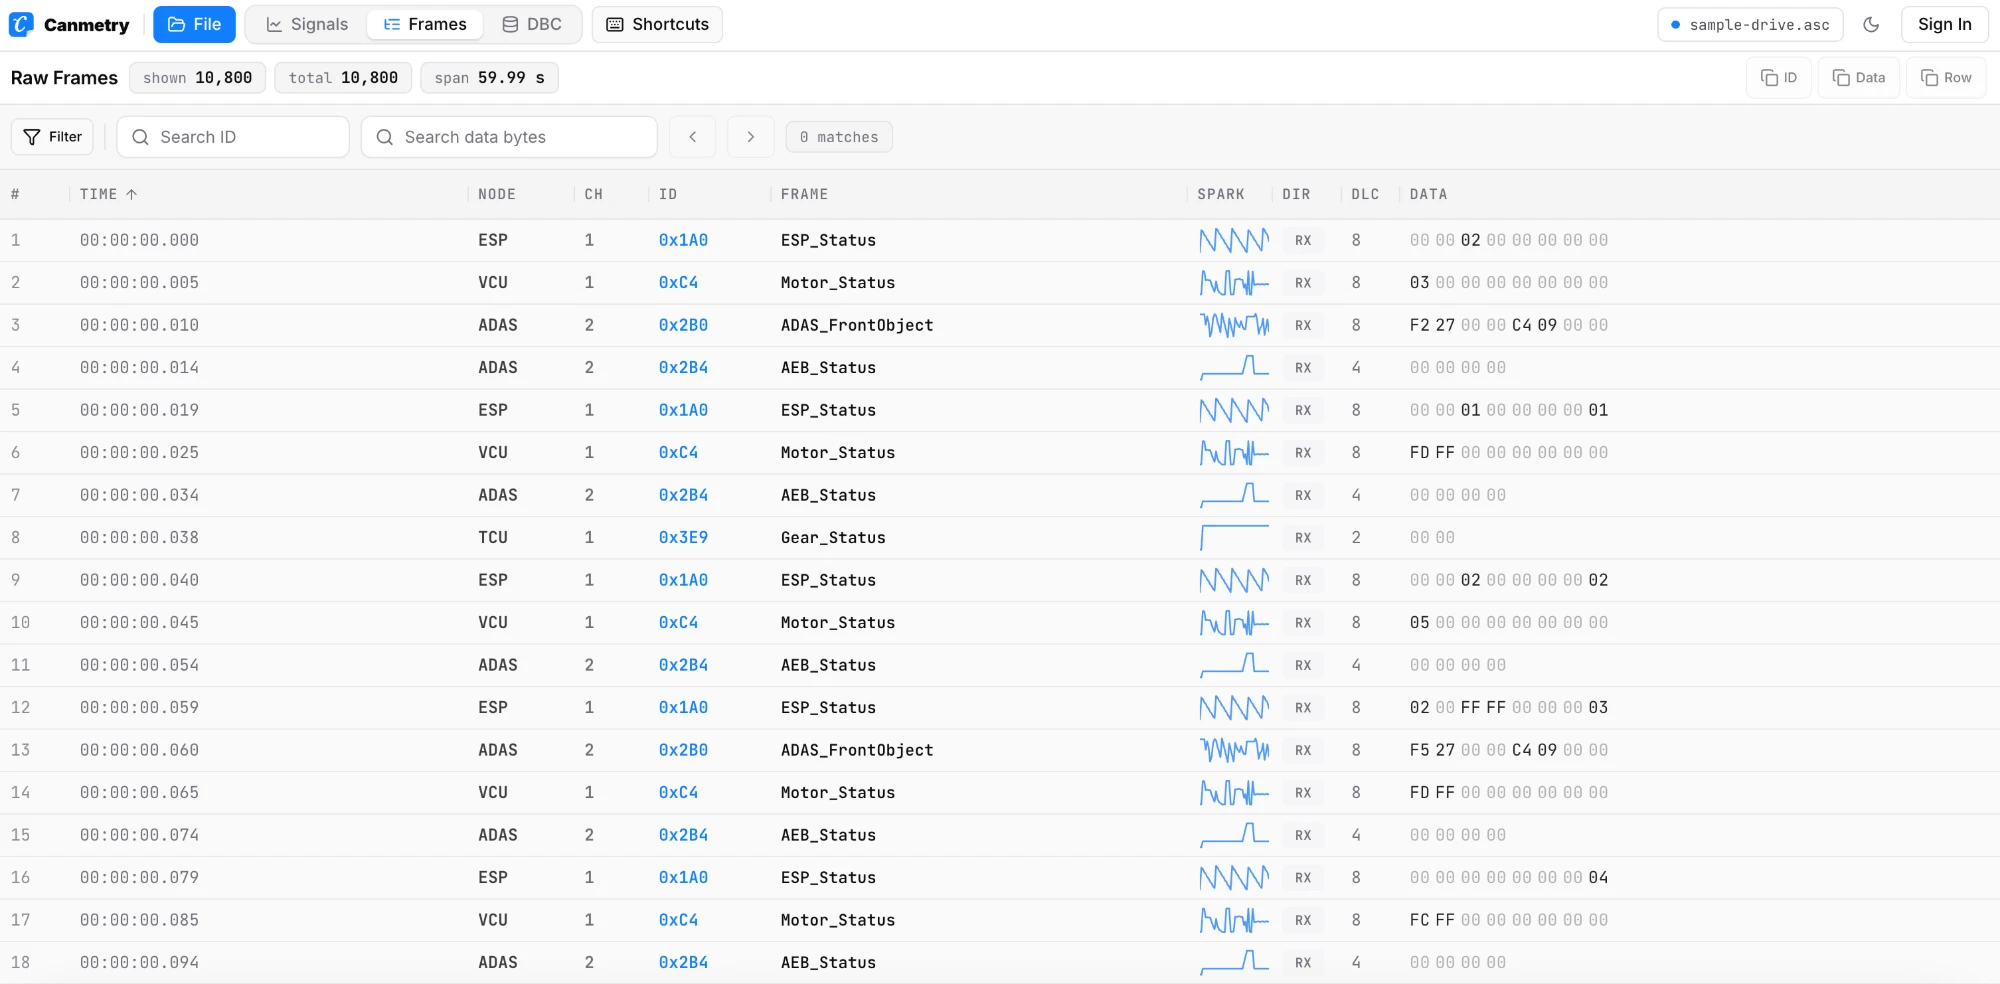
Task: Go to next match arrow
Action: pos(750,137)
